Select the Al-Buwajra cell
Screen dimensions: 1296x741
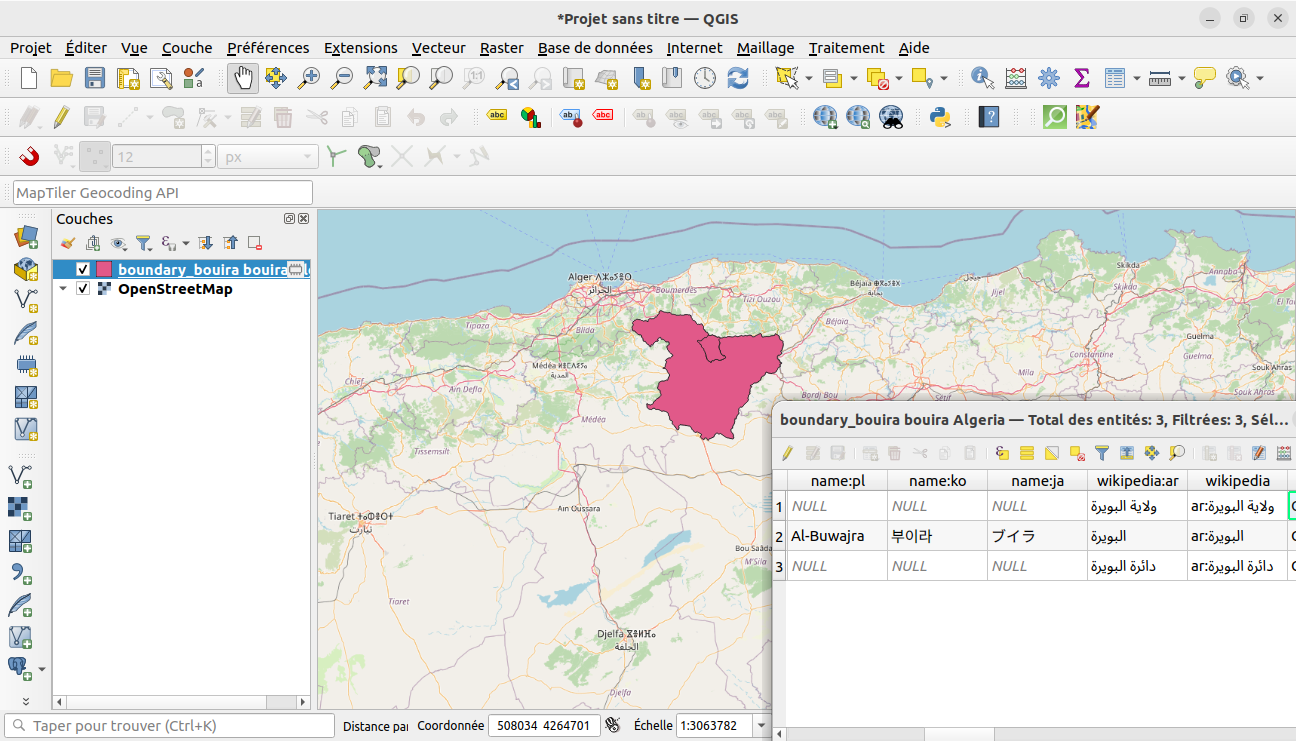pos(837,536)
